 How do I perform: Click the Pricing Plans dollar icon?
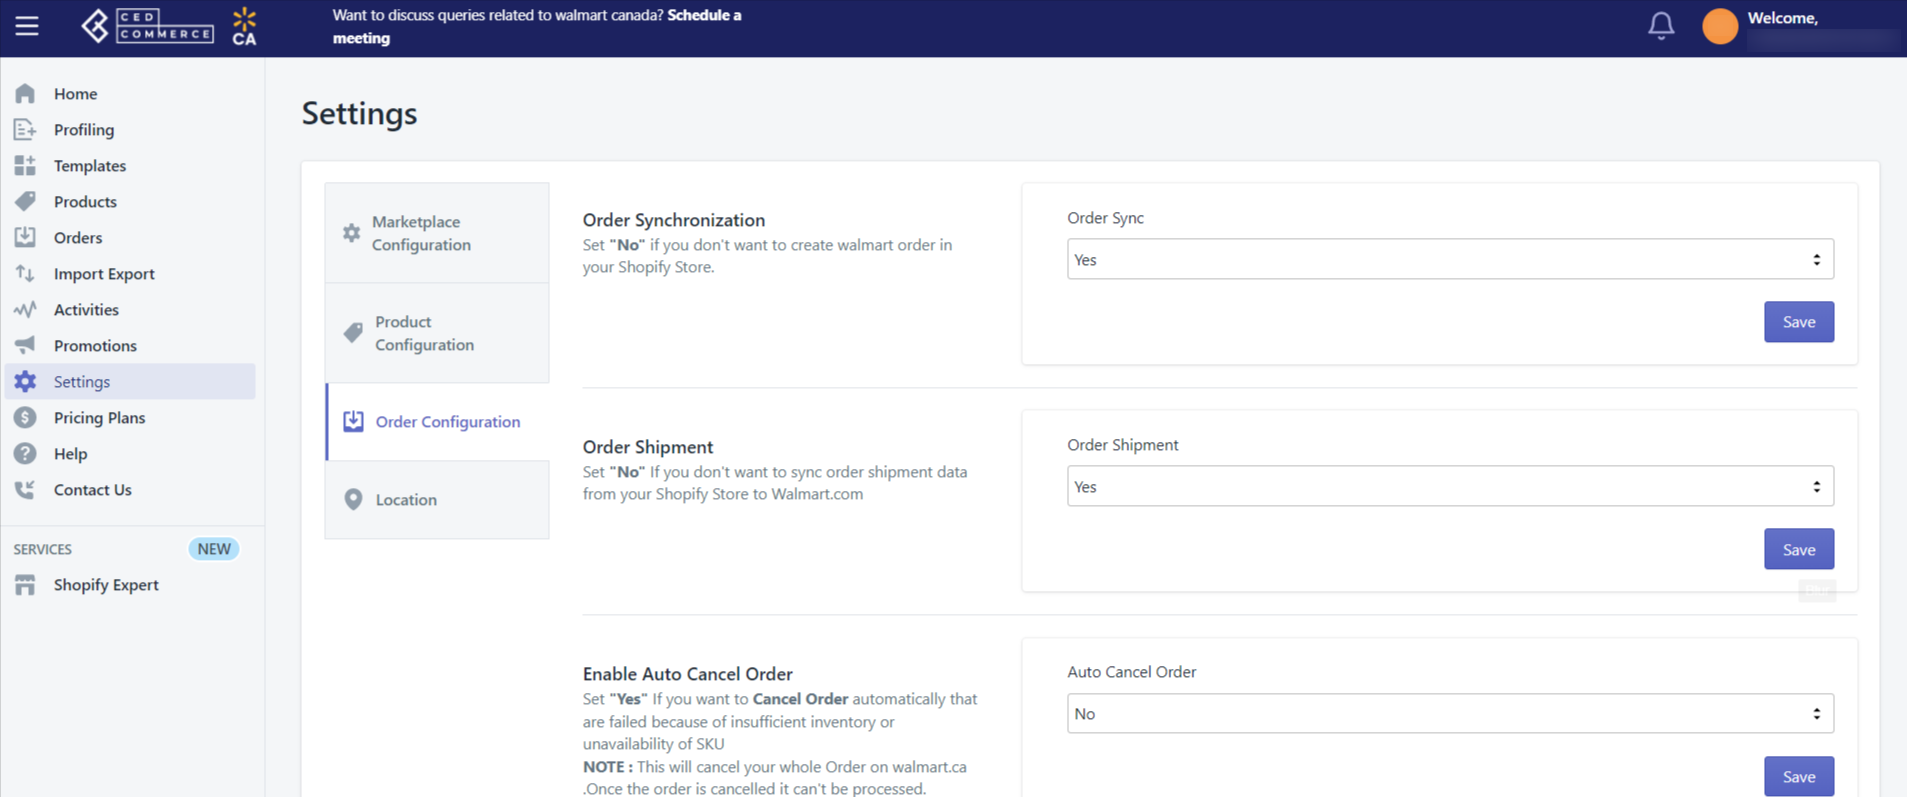pos(25,417)
